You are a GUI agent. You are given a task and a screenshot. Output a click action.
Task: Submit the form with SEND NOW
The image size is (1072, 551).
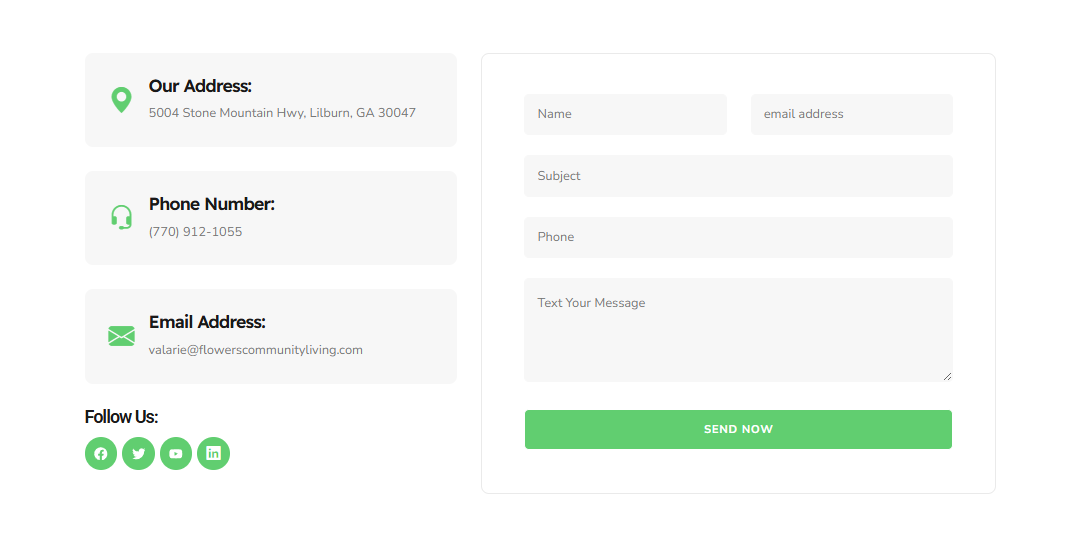coord(738,429)
